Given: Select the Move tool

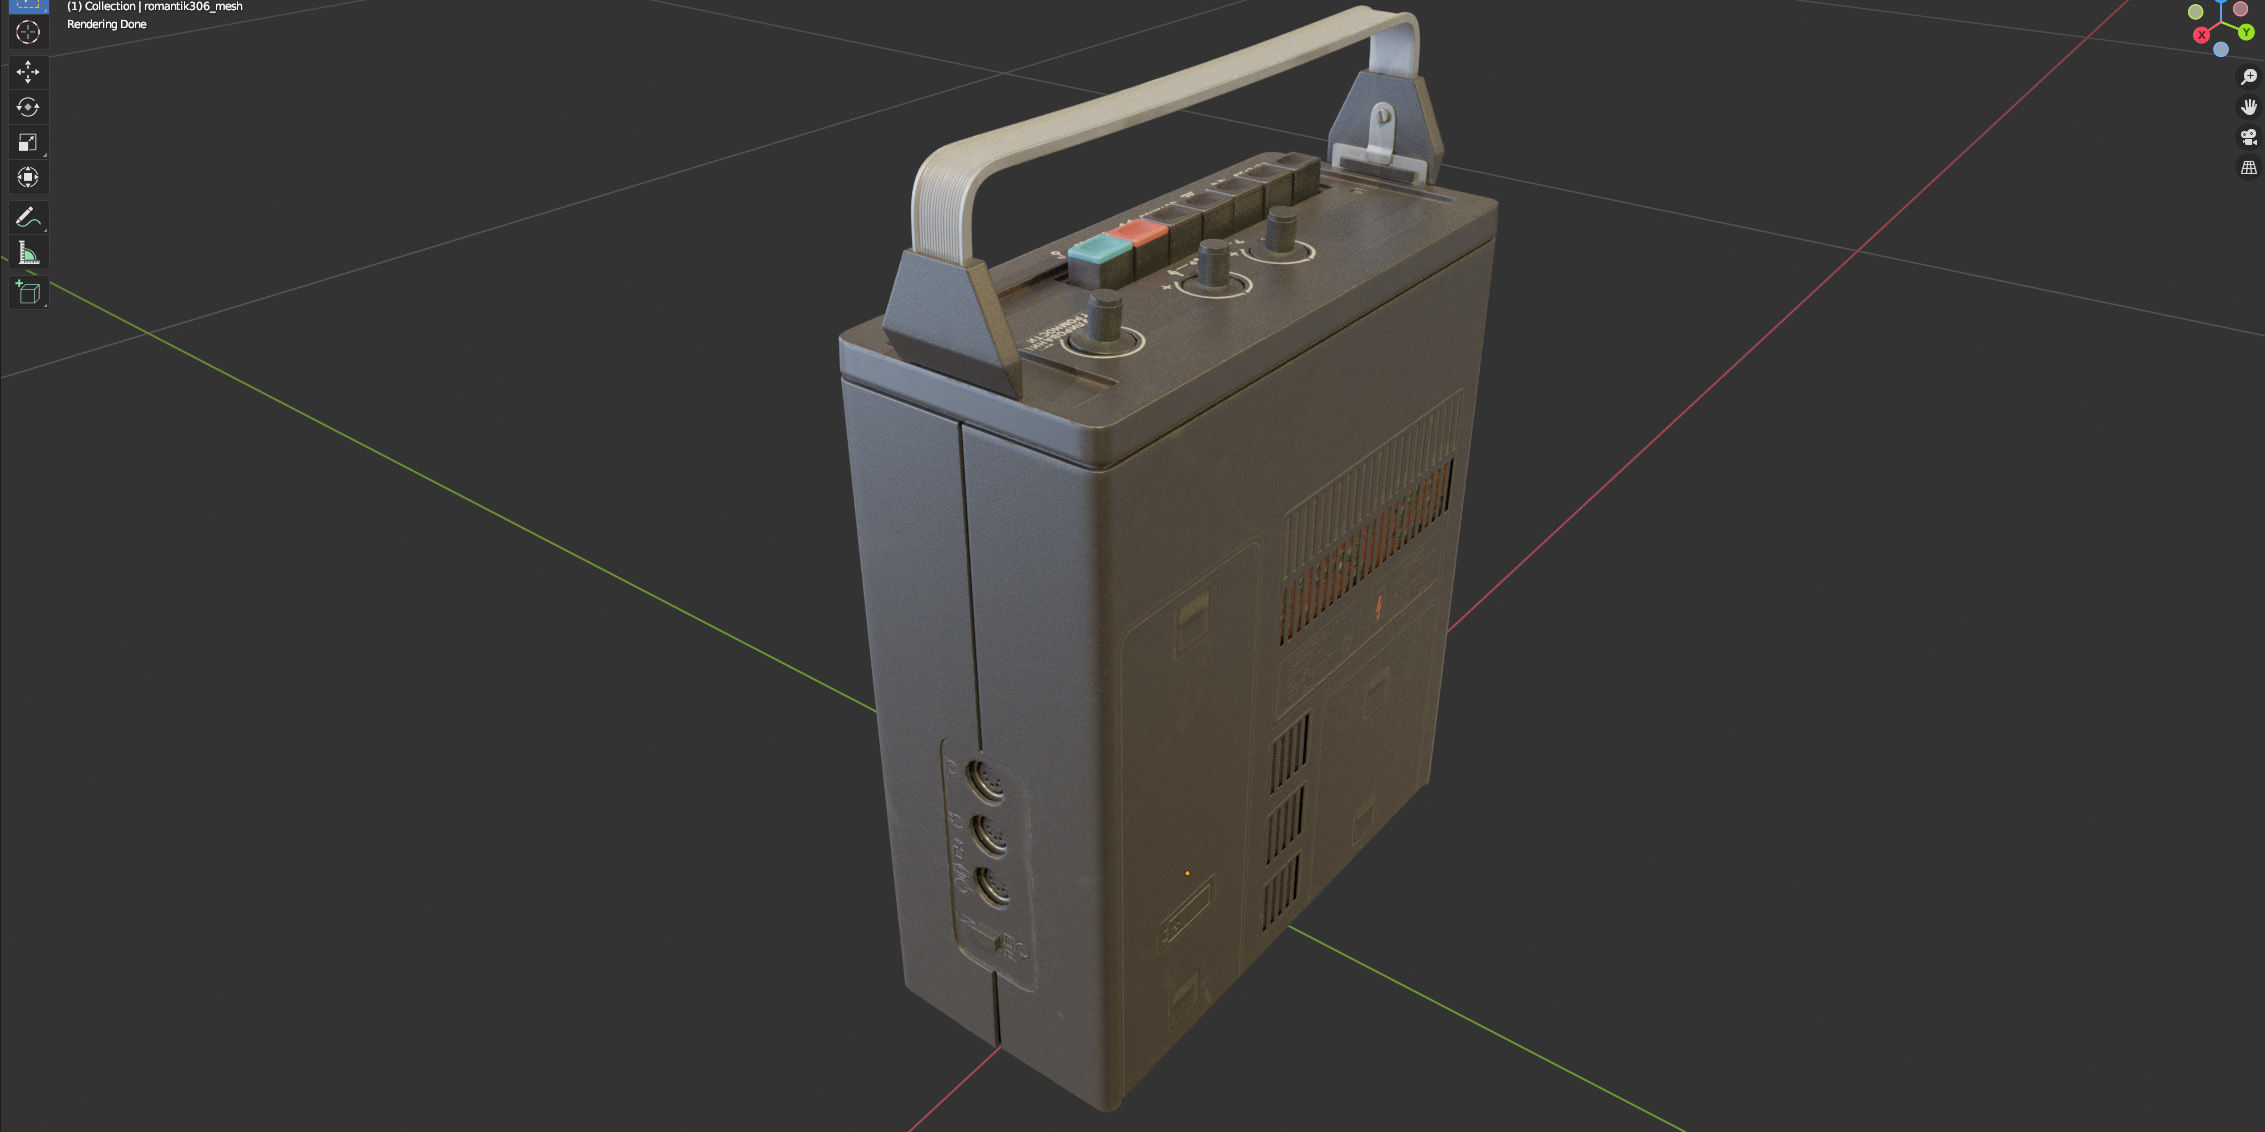Looking at the screenshot, I should pos(28,72).
